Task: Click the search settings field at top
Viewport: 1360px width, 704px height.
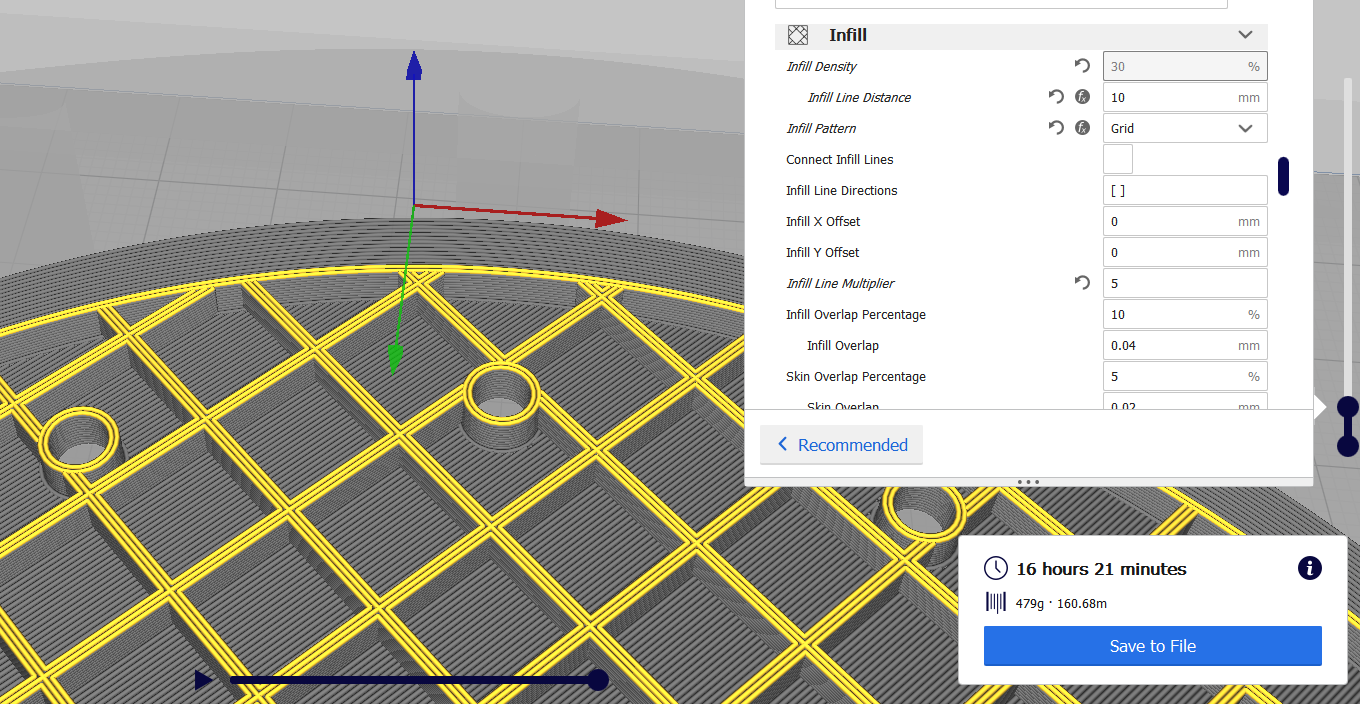Action: (1001, 4)
